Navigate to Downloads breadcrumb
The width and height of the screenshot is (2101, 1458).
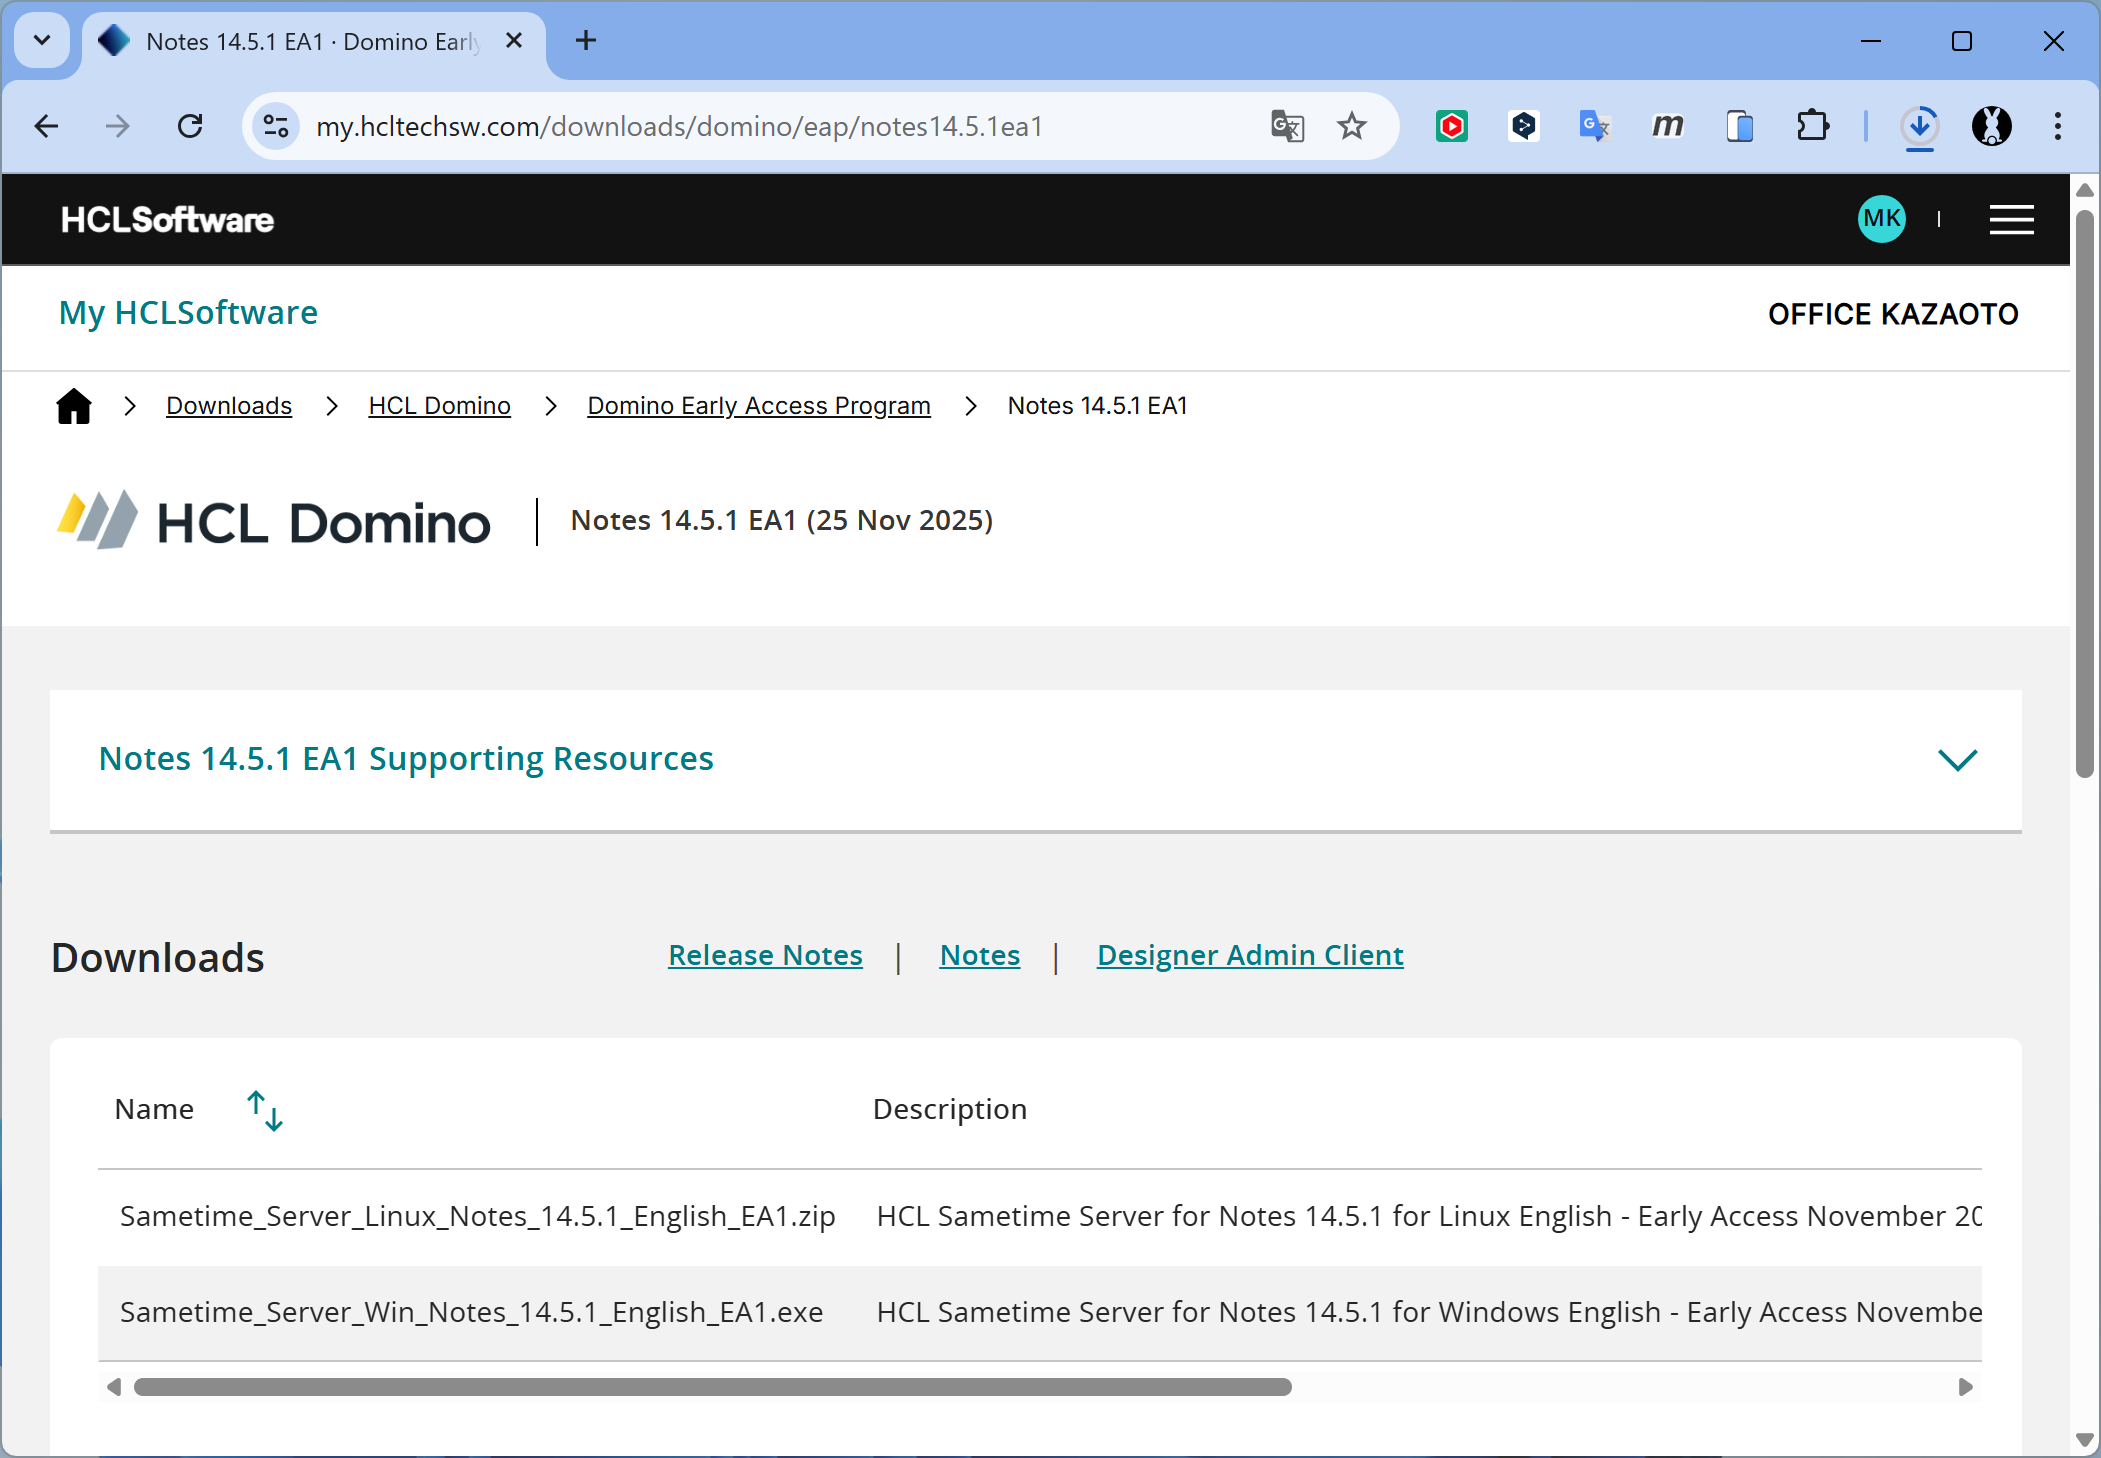coord(229,406)
